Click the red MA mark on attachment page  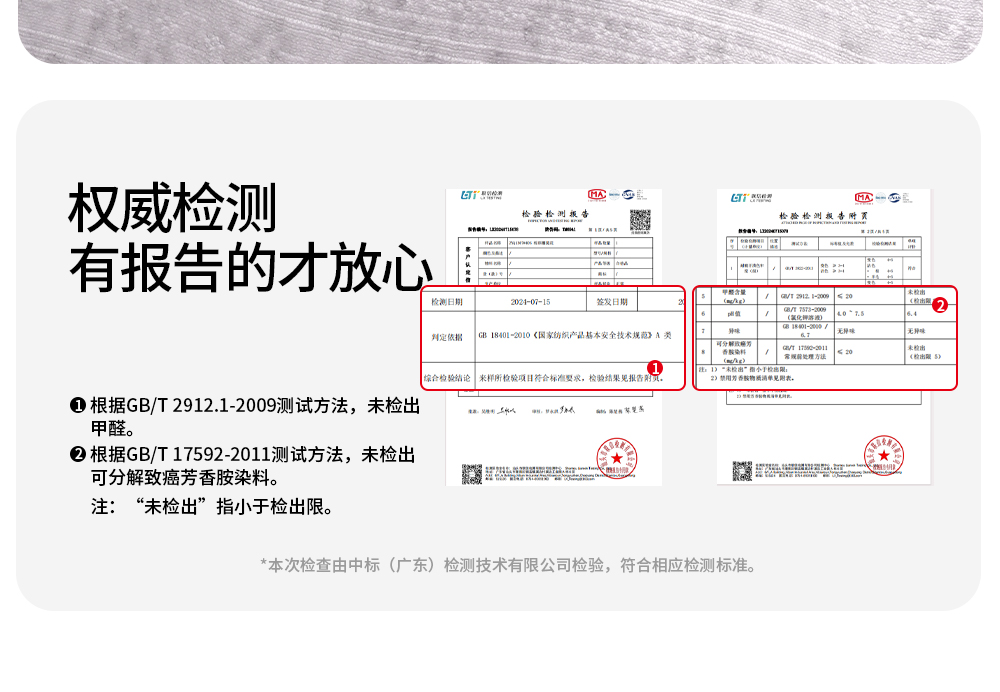pyautogui.click(x=864, y=197)
